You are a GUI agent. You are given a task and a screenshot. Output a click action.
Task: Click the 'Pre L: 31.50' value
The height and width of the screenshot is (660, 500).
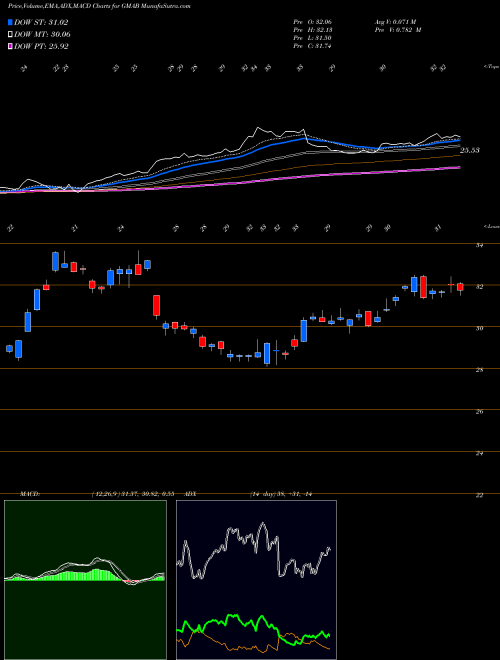point(313,38)
